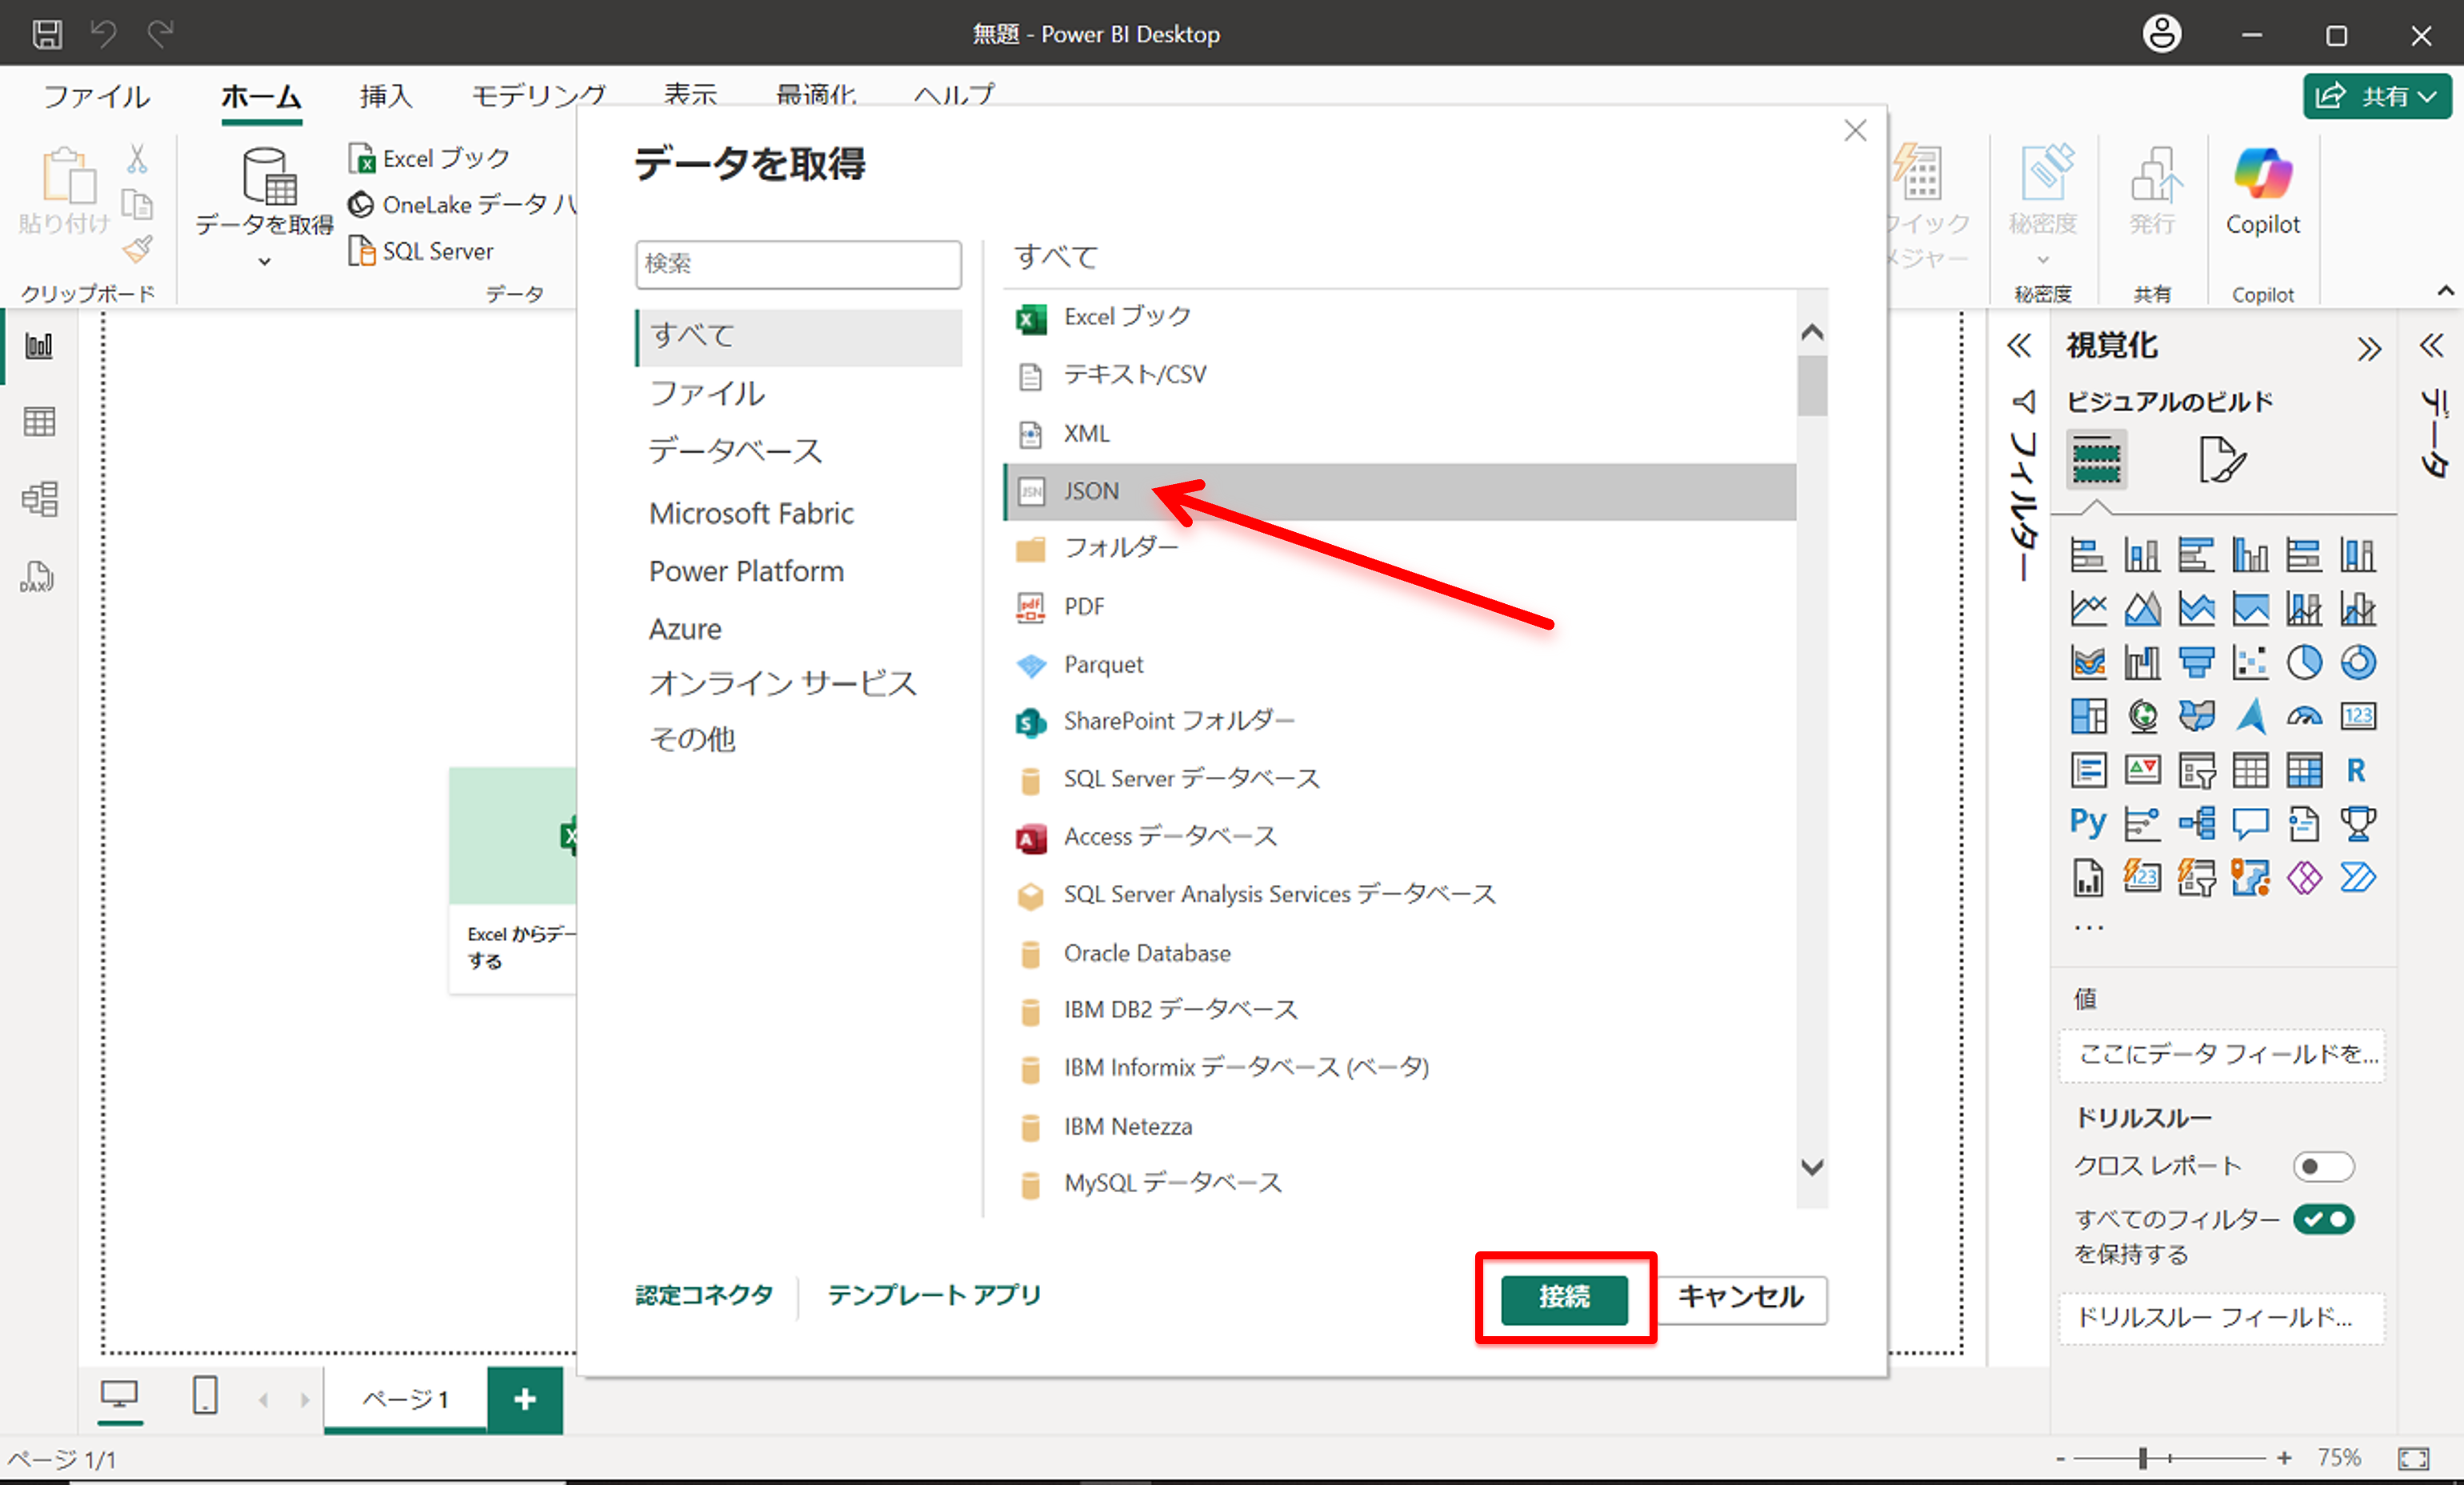The image size is (2464, 1485).
Task: Close the データを取得 dialog
Action: coord(1855,130)
